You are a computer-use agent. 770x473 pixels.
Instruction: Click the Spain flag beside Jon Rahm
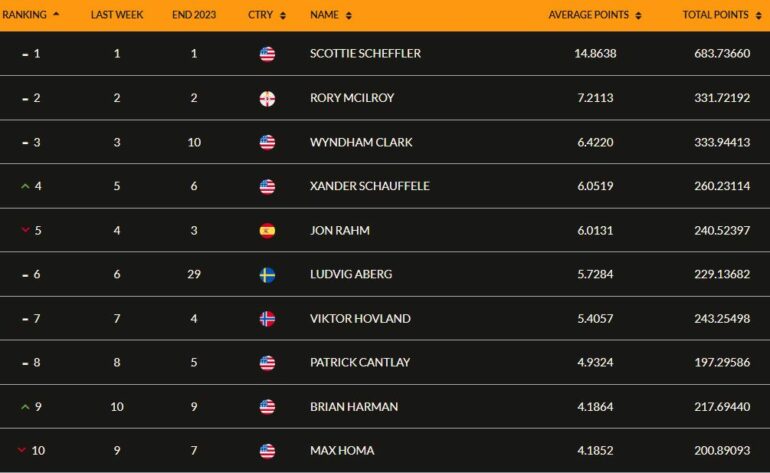click(267, 230)
